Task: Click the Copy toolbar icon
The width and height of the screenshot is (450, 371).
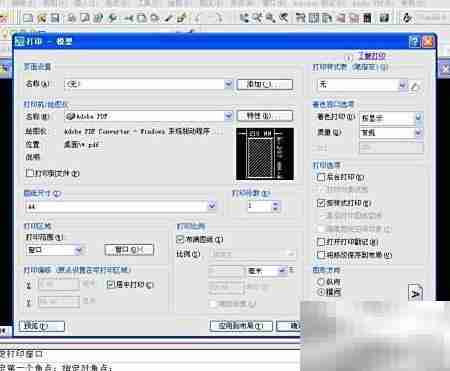Action: coord(141,18)
